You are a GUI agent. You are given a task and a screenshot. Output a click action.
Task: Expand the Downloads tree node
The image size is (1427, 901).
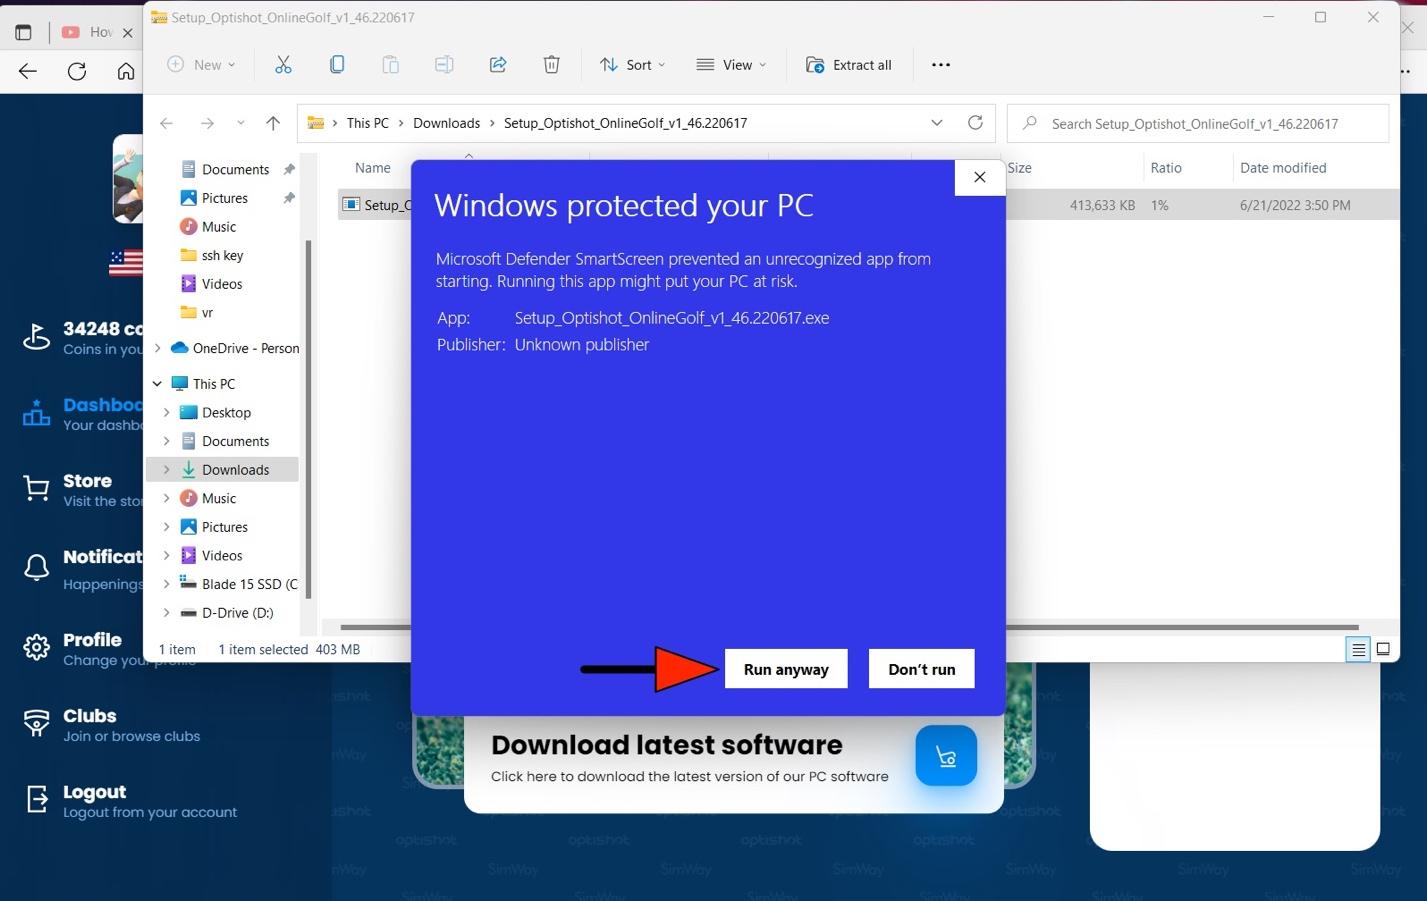pos(167,470)
